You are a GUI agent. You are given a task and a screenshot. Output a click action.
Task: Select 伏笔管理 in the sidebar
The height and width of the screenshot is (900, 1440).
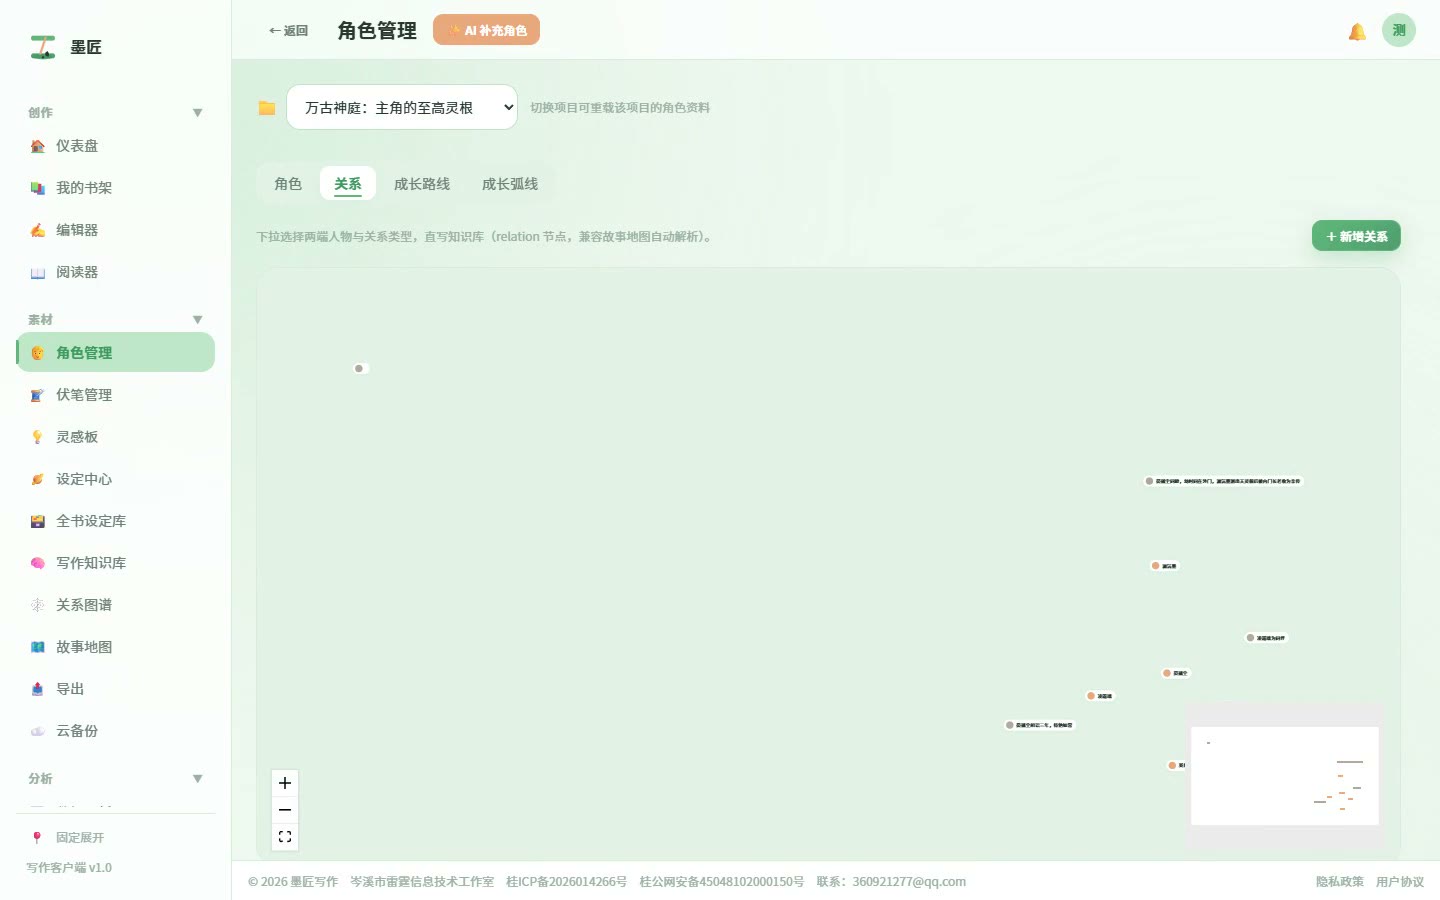(x=115, y=395)
